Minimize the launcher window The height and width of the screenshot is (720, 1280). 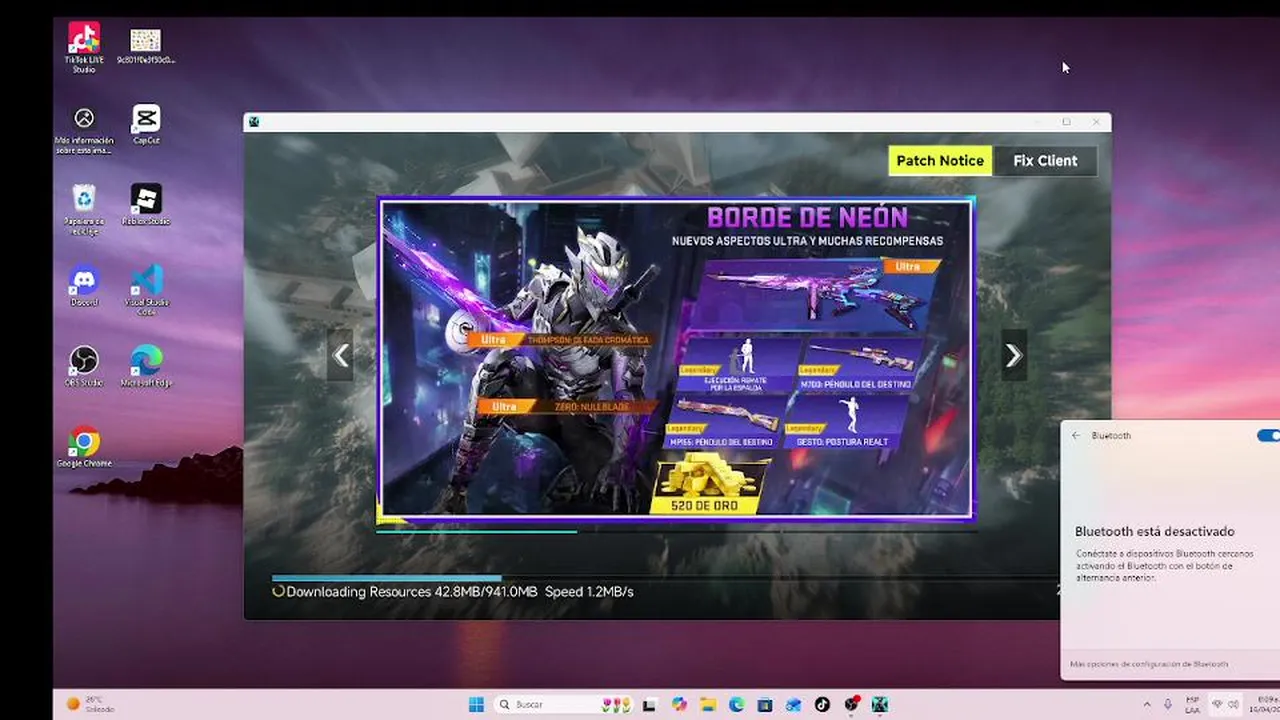coord(1037,122)
